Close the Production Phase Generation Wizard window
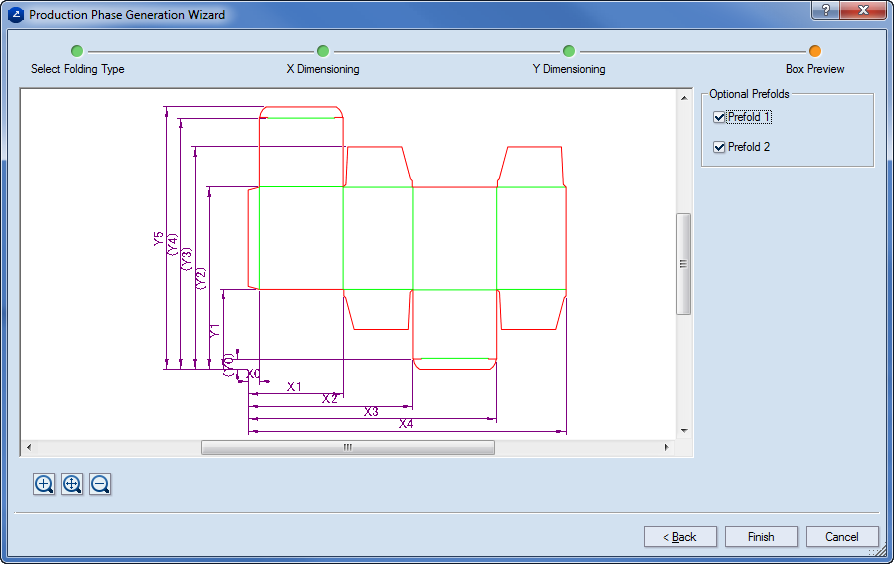 861,10
